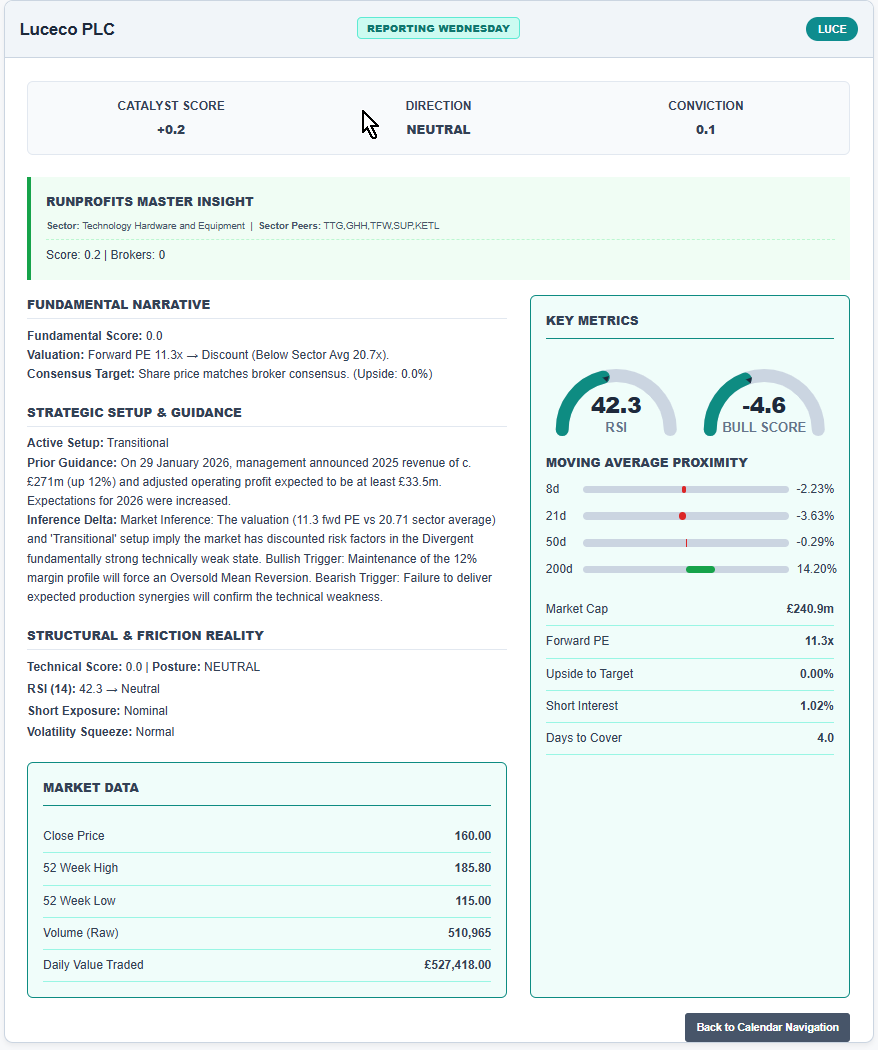Click the Technical Score: 0.0 text
878x1050 pixels.
tap(84, 667)
